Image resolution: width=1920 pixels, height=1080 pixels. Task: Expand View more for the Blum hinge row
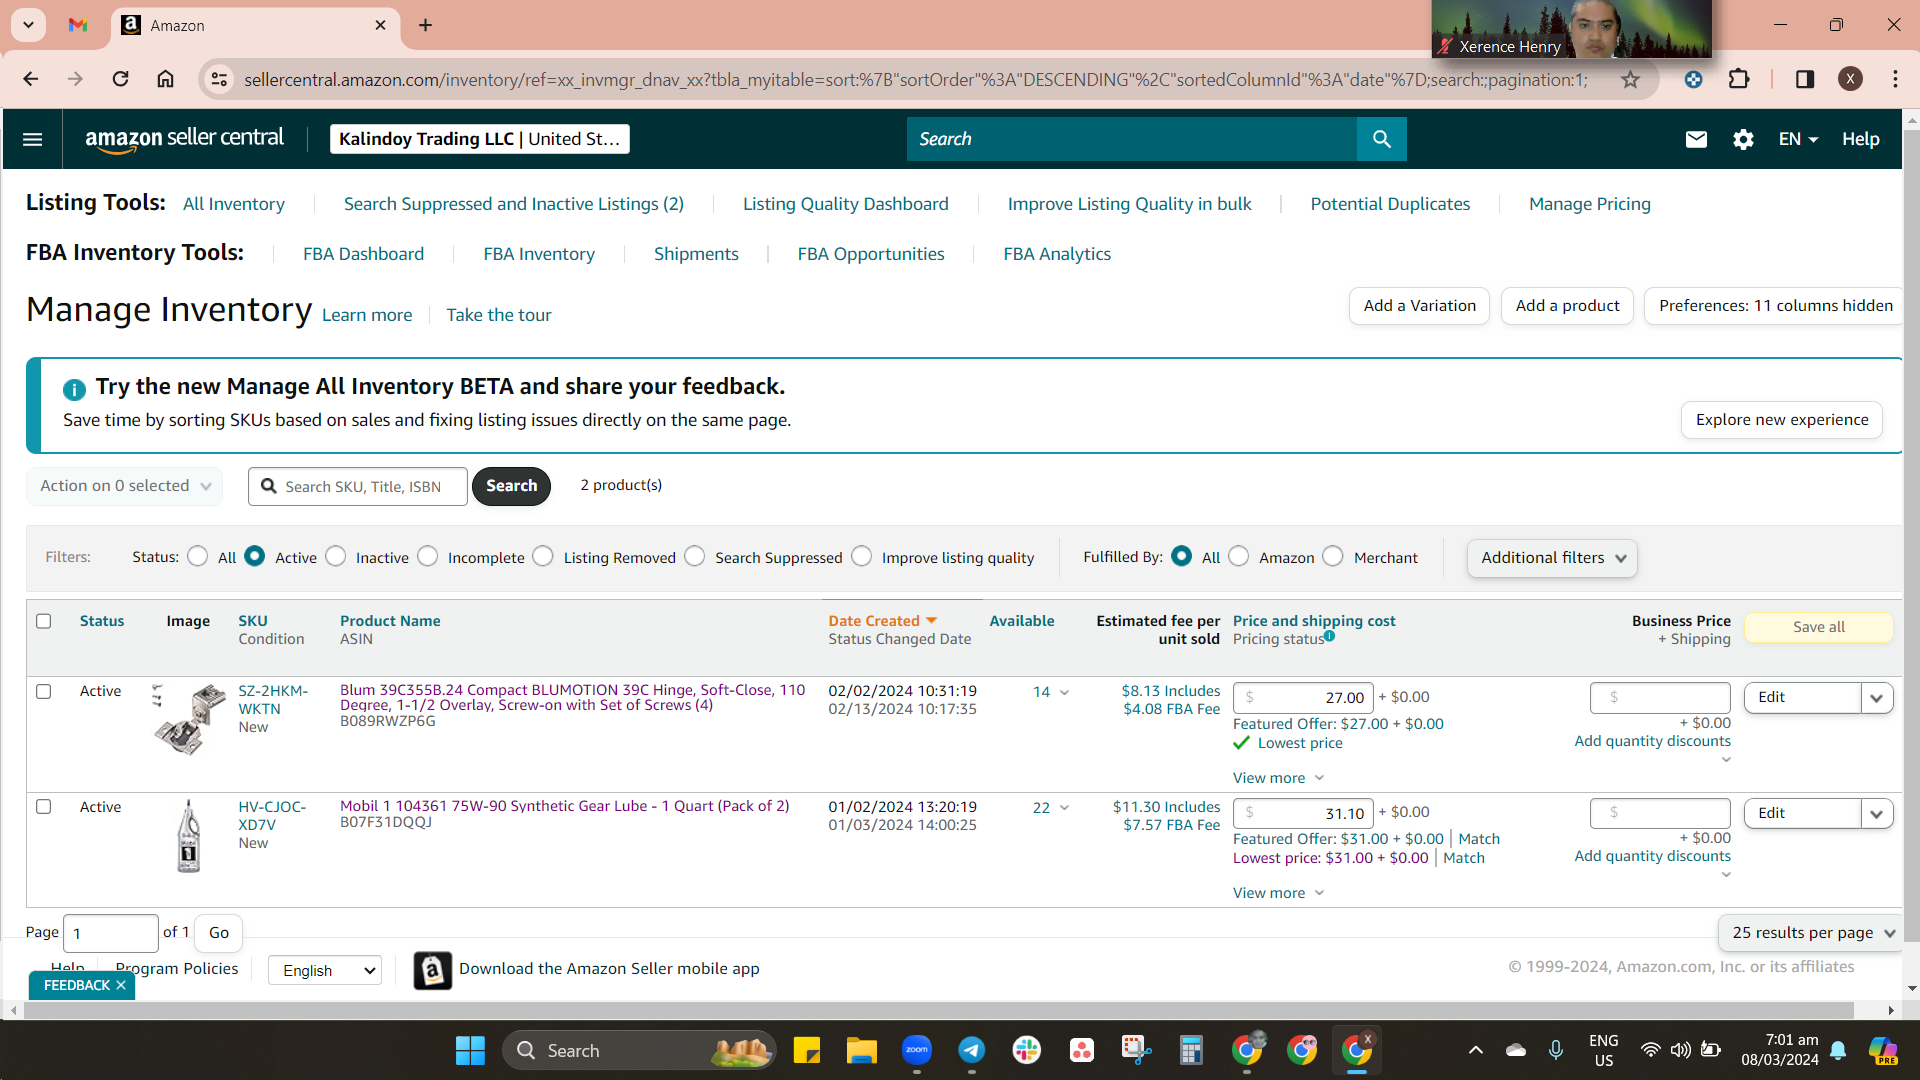(1278, 778)
